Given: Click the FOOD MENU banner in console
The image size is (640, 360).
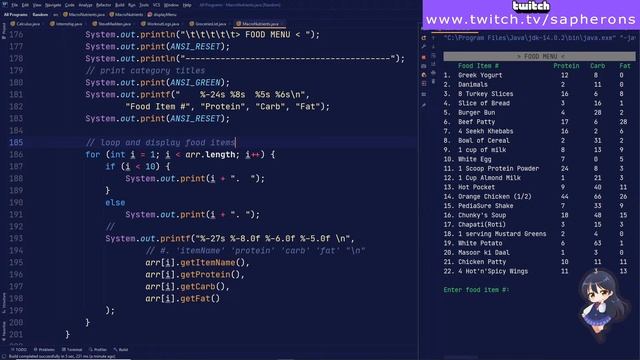Looking at the screenshot, I should 540,56.
